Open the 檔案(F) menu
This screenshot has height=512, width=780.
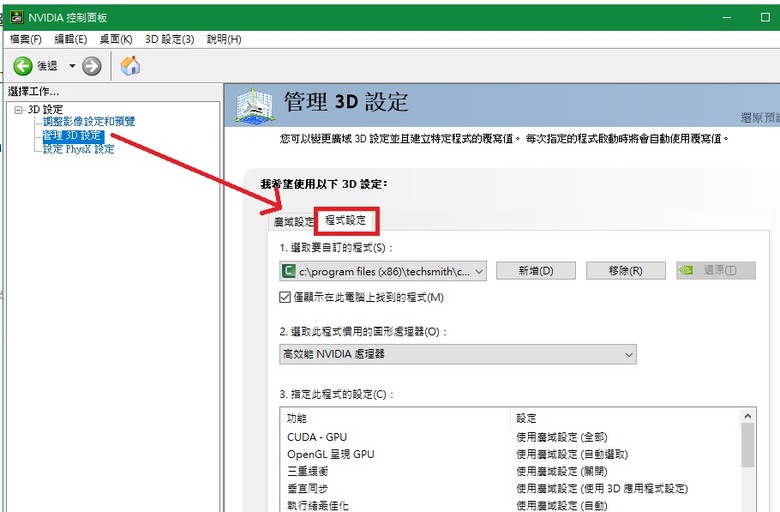[x=25, y=39]
